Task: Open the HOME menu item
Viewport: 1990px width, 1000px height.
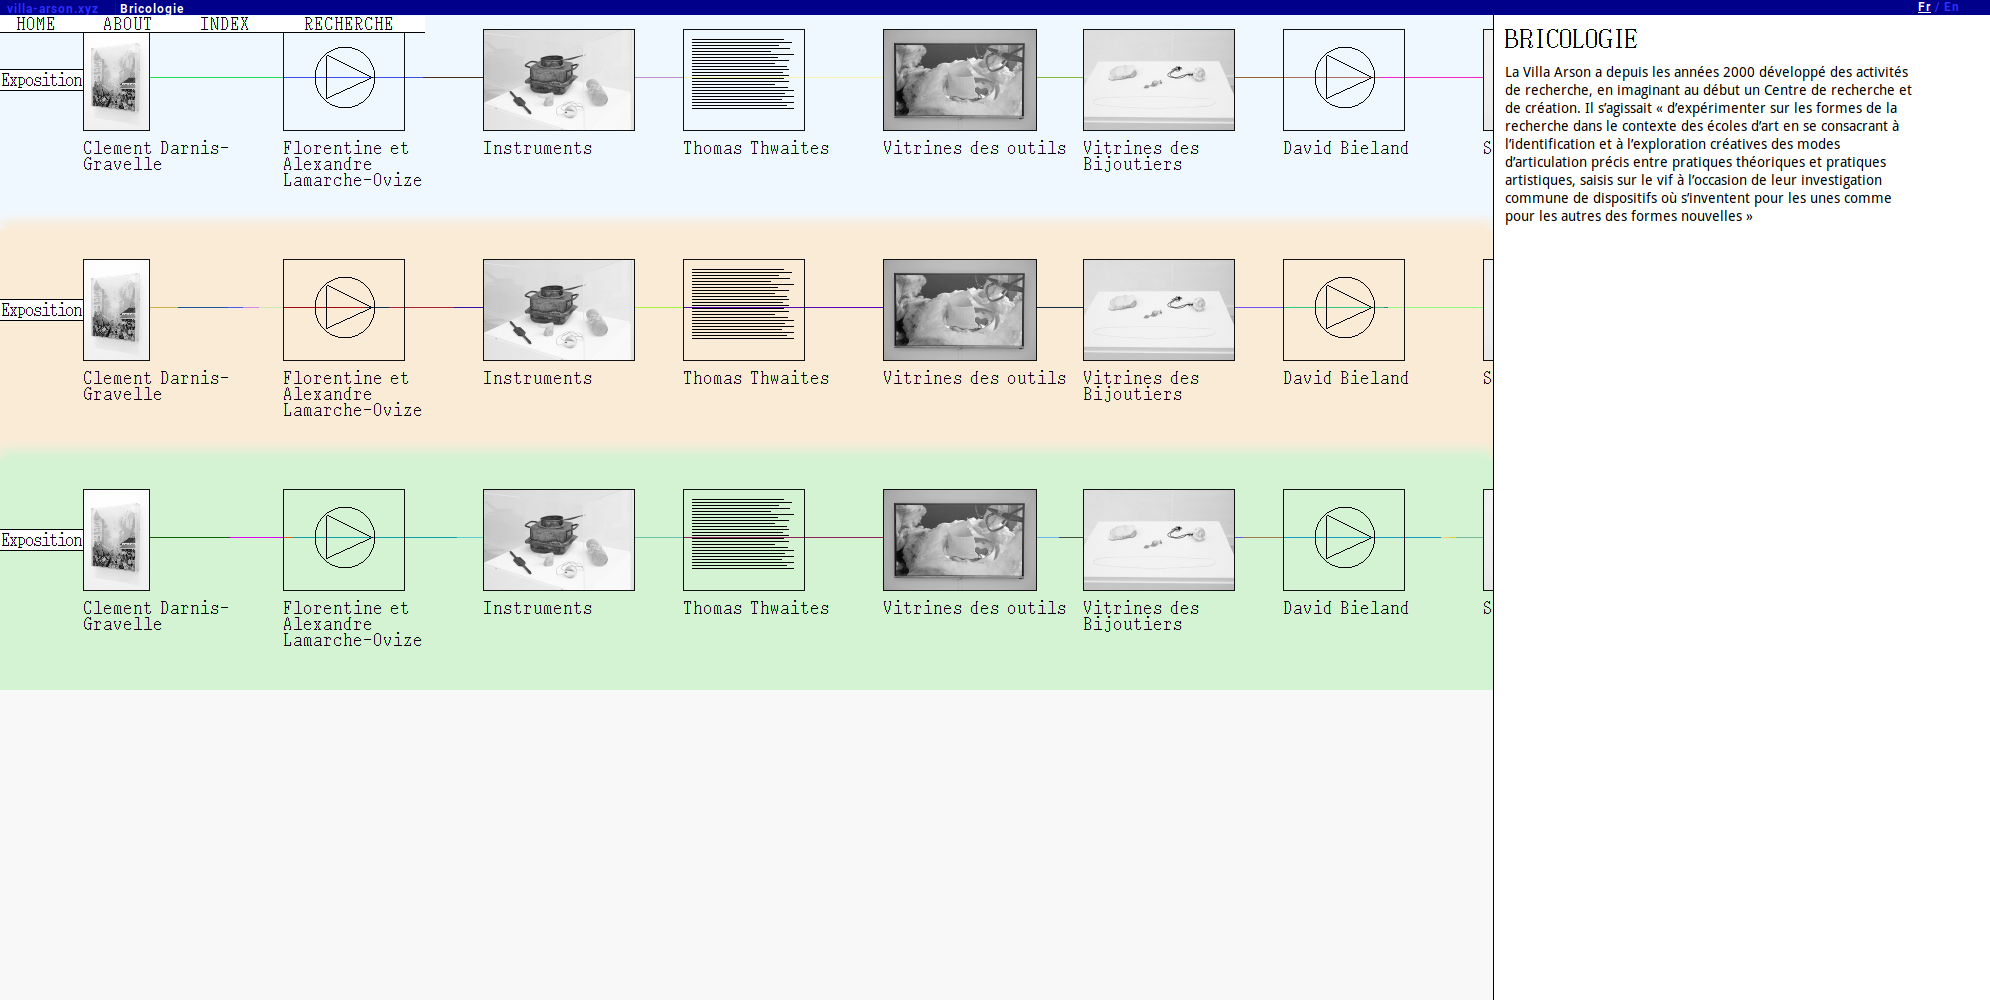Action: [x=36, y=24]
